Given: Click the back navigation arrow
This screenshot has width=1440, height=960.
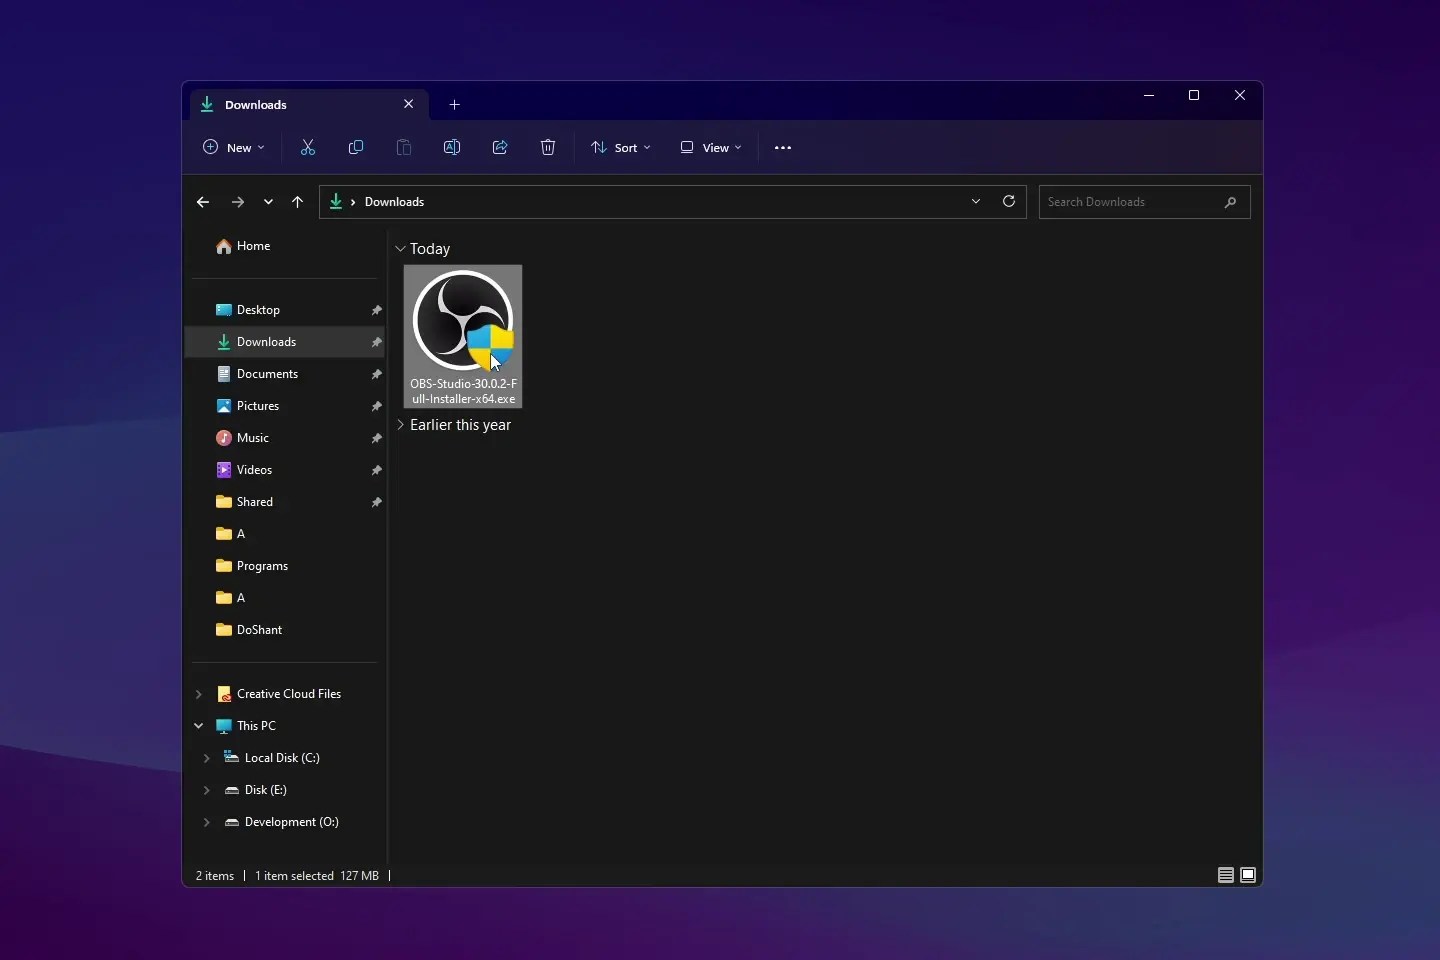Looking at the screenshot, I should click(x=203, y=202).
